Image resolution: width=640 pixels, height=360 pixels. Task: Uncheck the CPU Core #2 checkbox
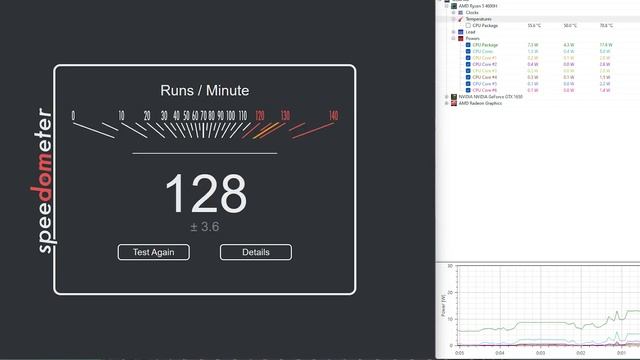pyautogui.click(x=468, y=64)
